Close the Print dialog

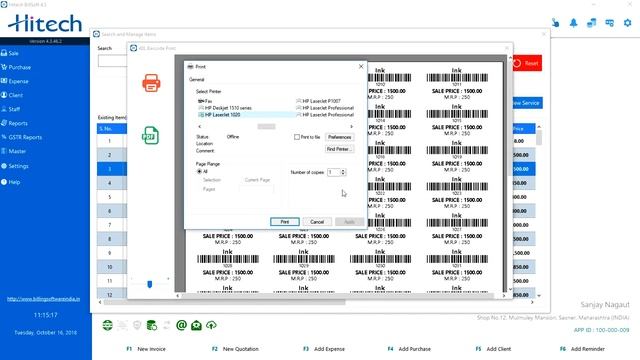click(x=361, y=66)
